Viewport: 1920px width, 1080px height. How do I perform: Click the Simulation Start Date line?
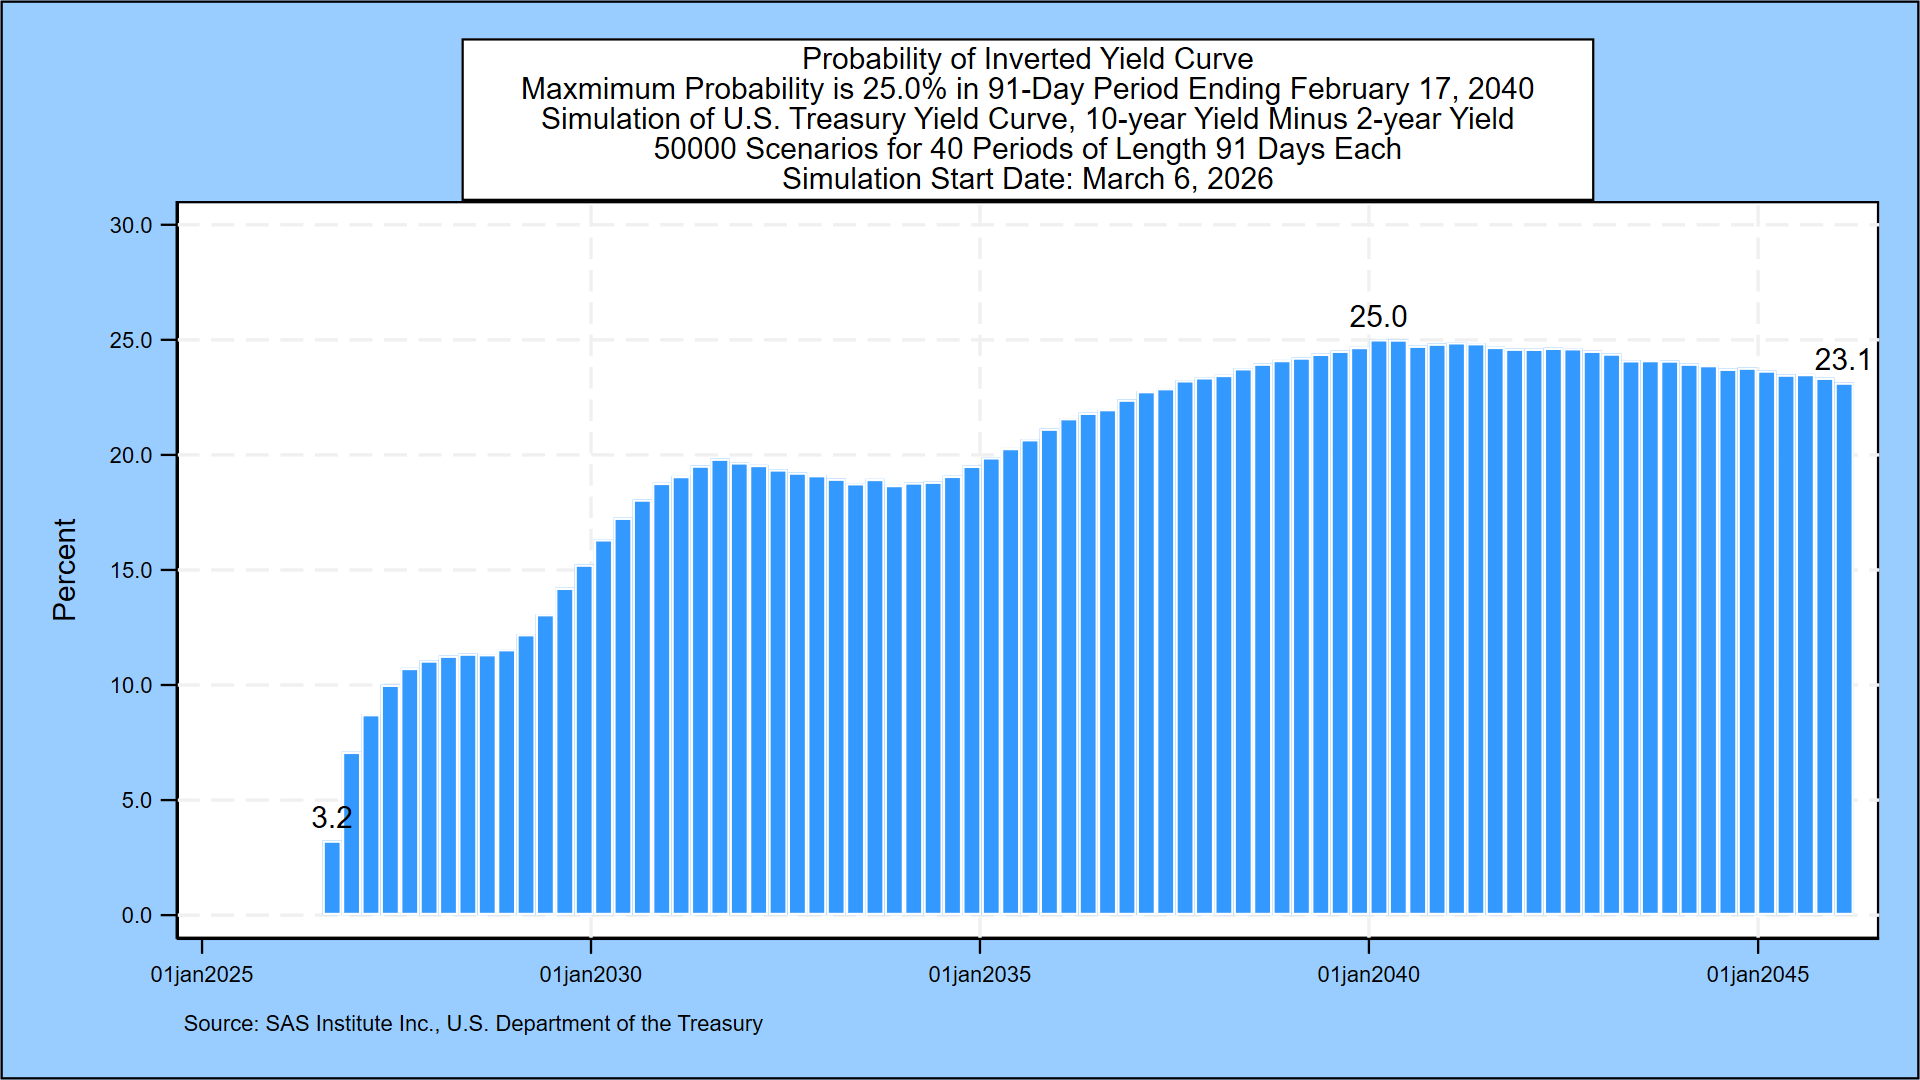pos(1027,179)
